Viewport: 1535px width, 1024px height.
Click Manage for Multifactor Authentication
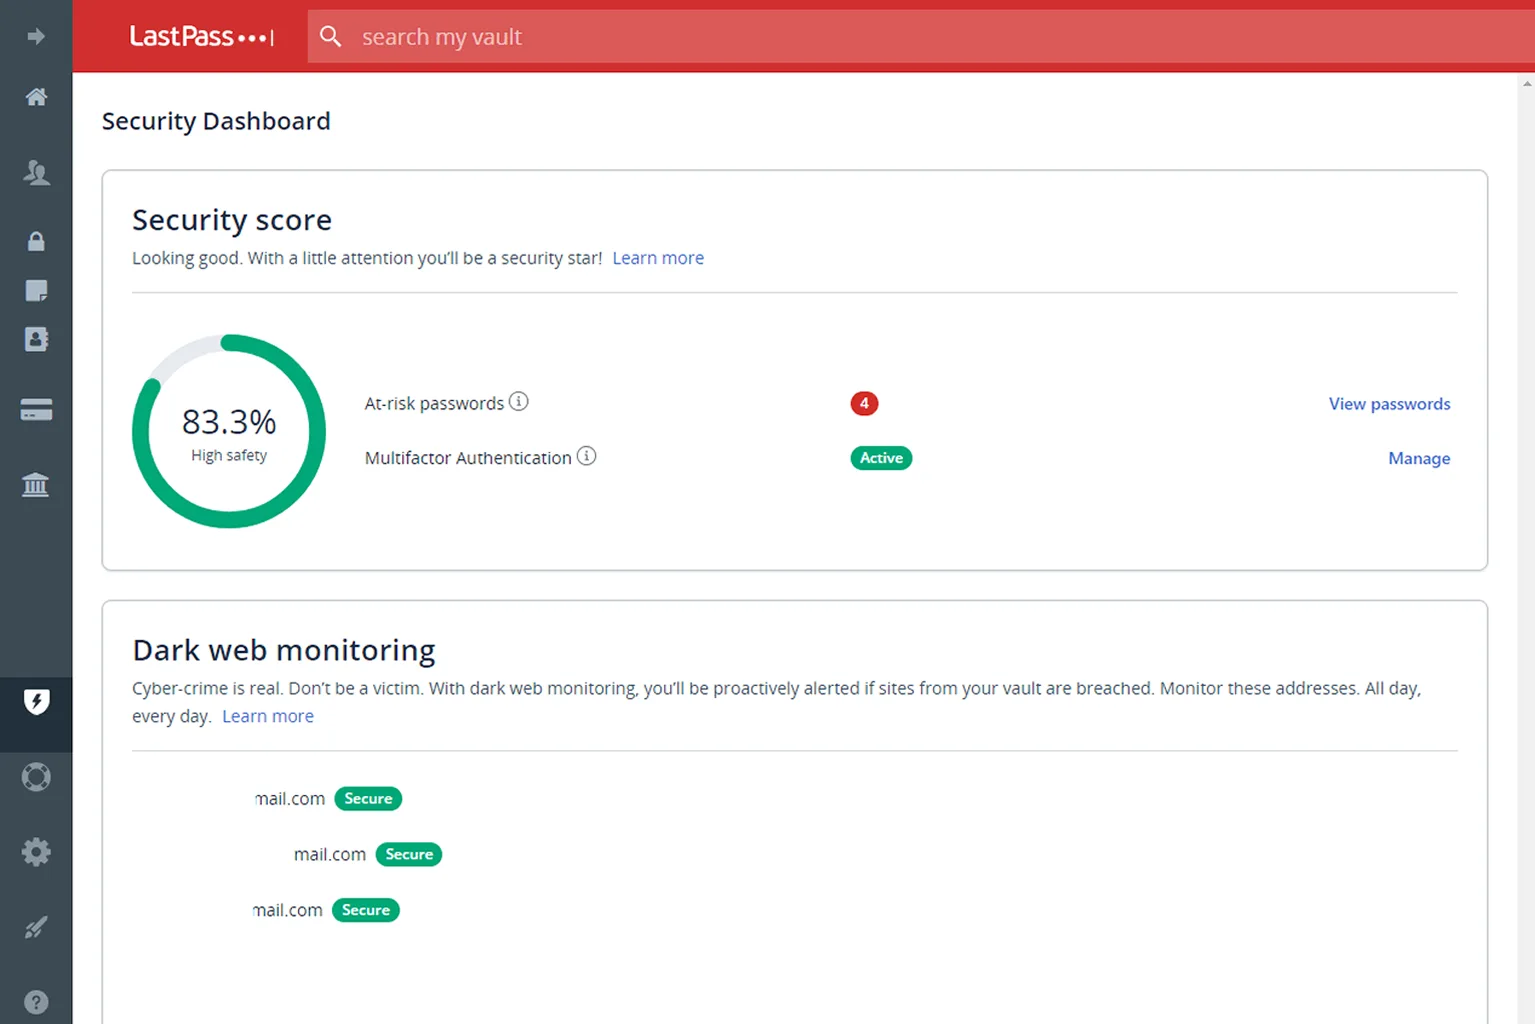click(x=1419, y=458)
